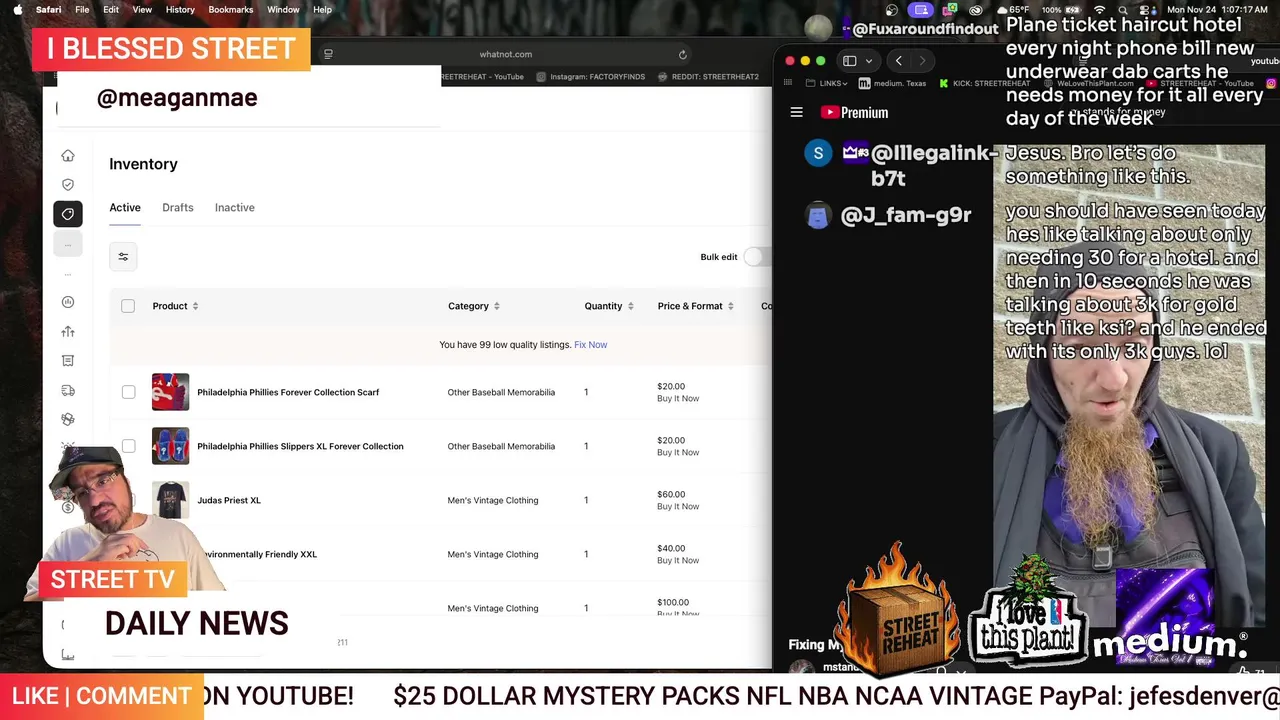Click the shipping truck sidebar icon
This screenshot has width=1280, height=720.
[x=68, y=391]
